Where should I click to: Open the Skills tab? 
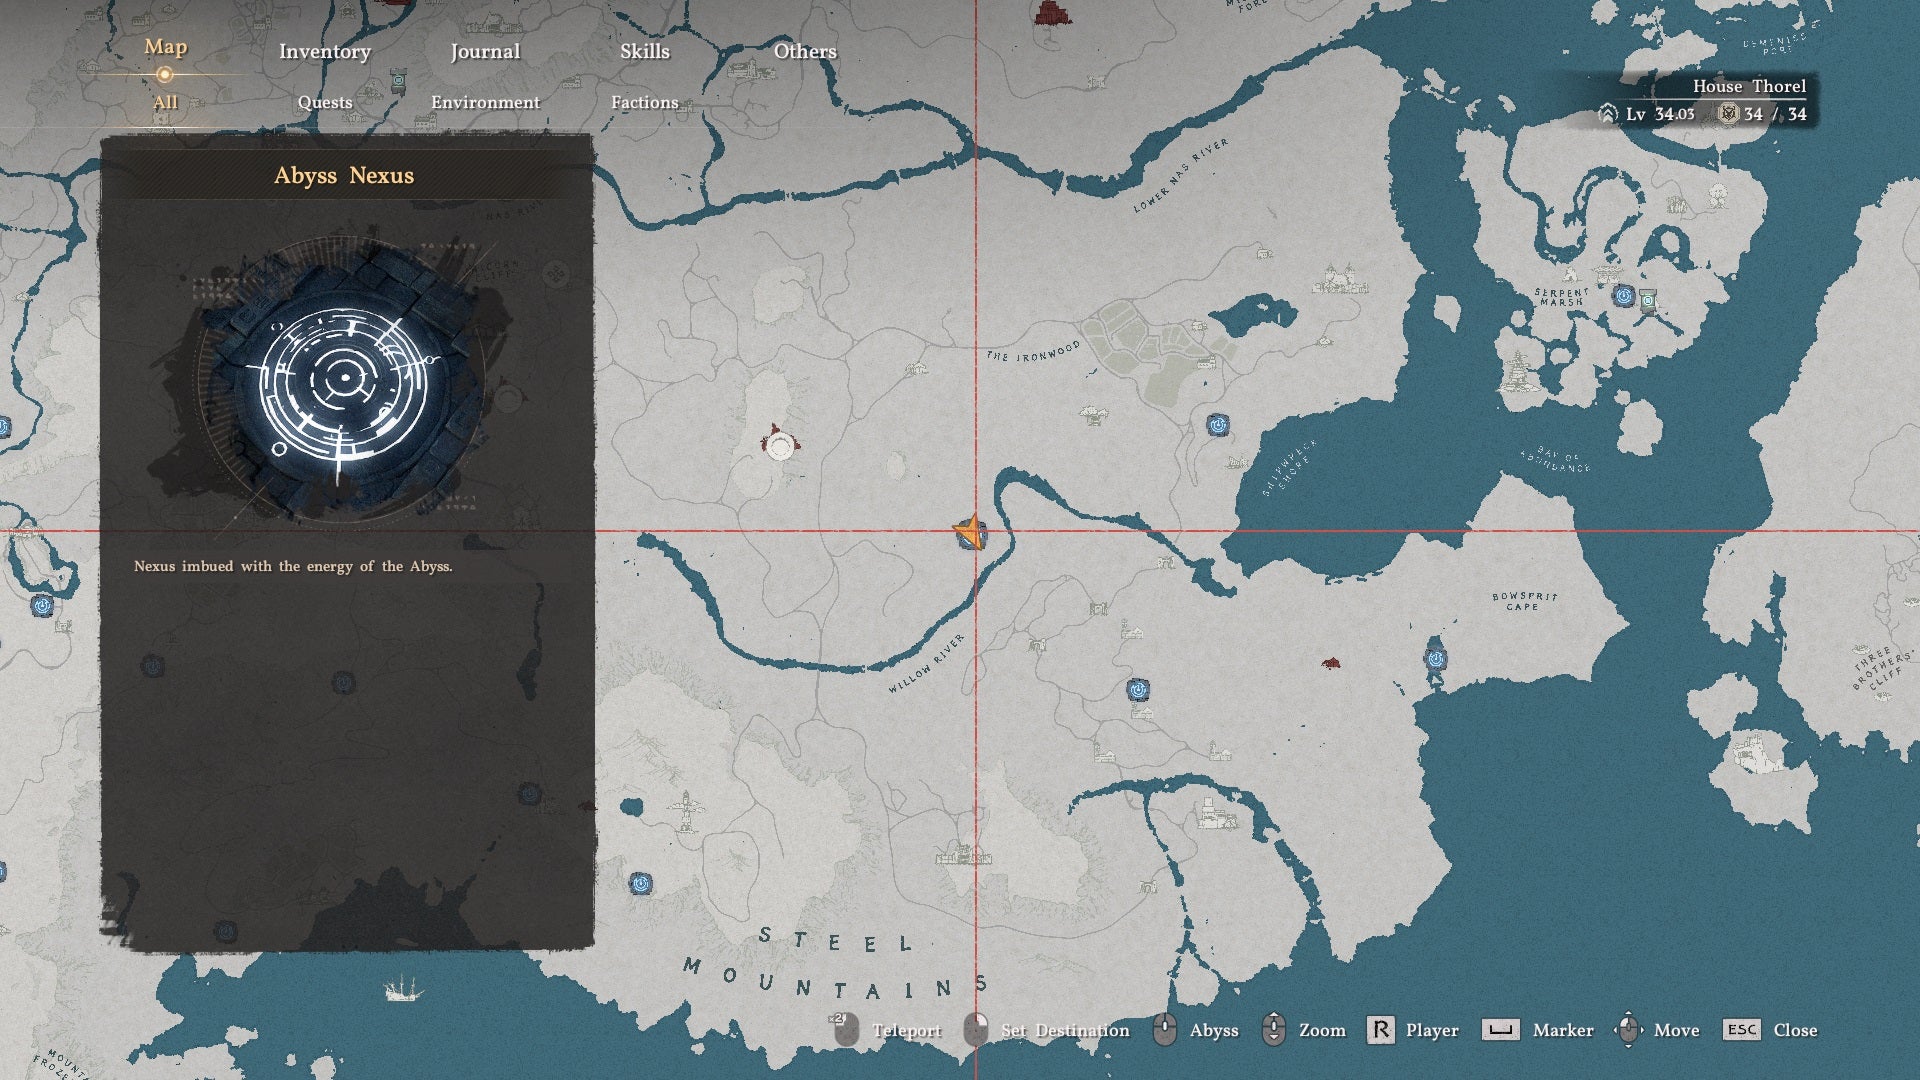(645, 52)
